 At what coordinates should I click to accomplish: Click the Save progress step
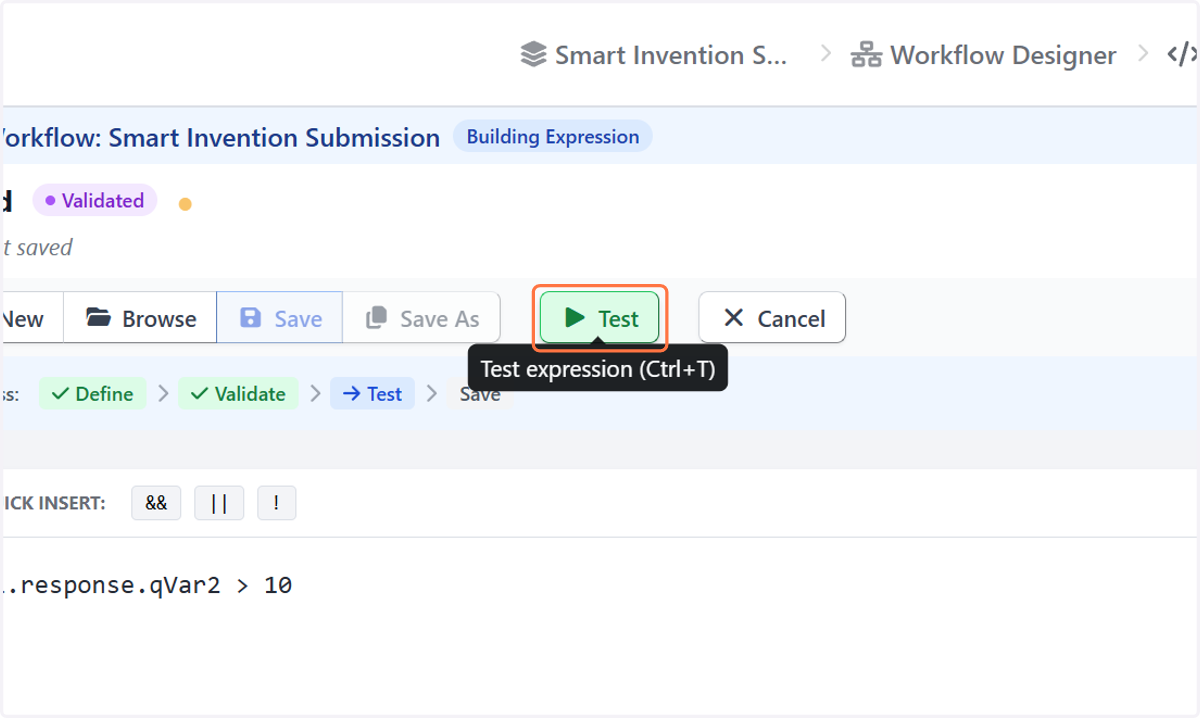(x=480, y=394)
